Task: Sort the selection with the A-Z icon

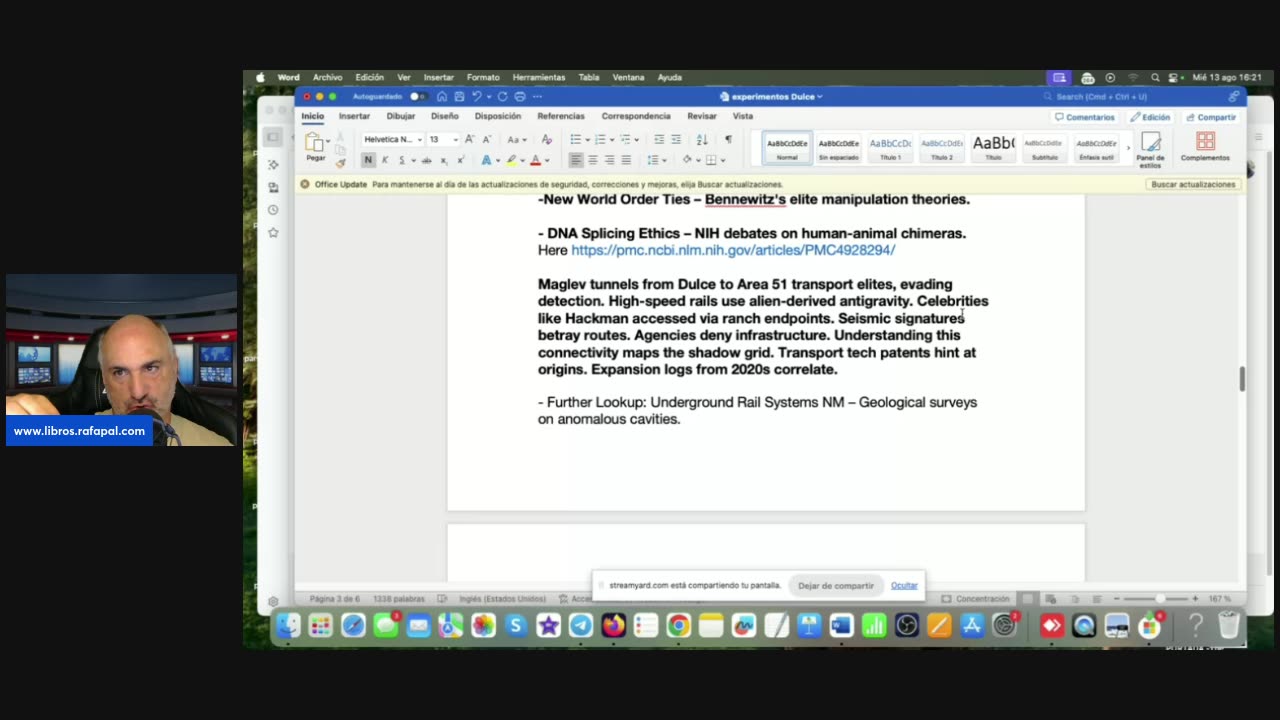Action: click(702, 139)
